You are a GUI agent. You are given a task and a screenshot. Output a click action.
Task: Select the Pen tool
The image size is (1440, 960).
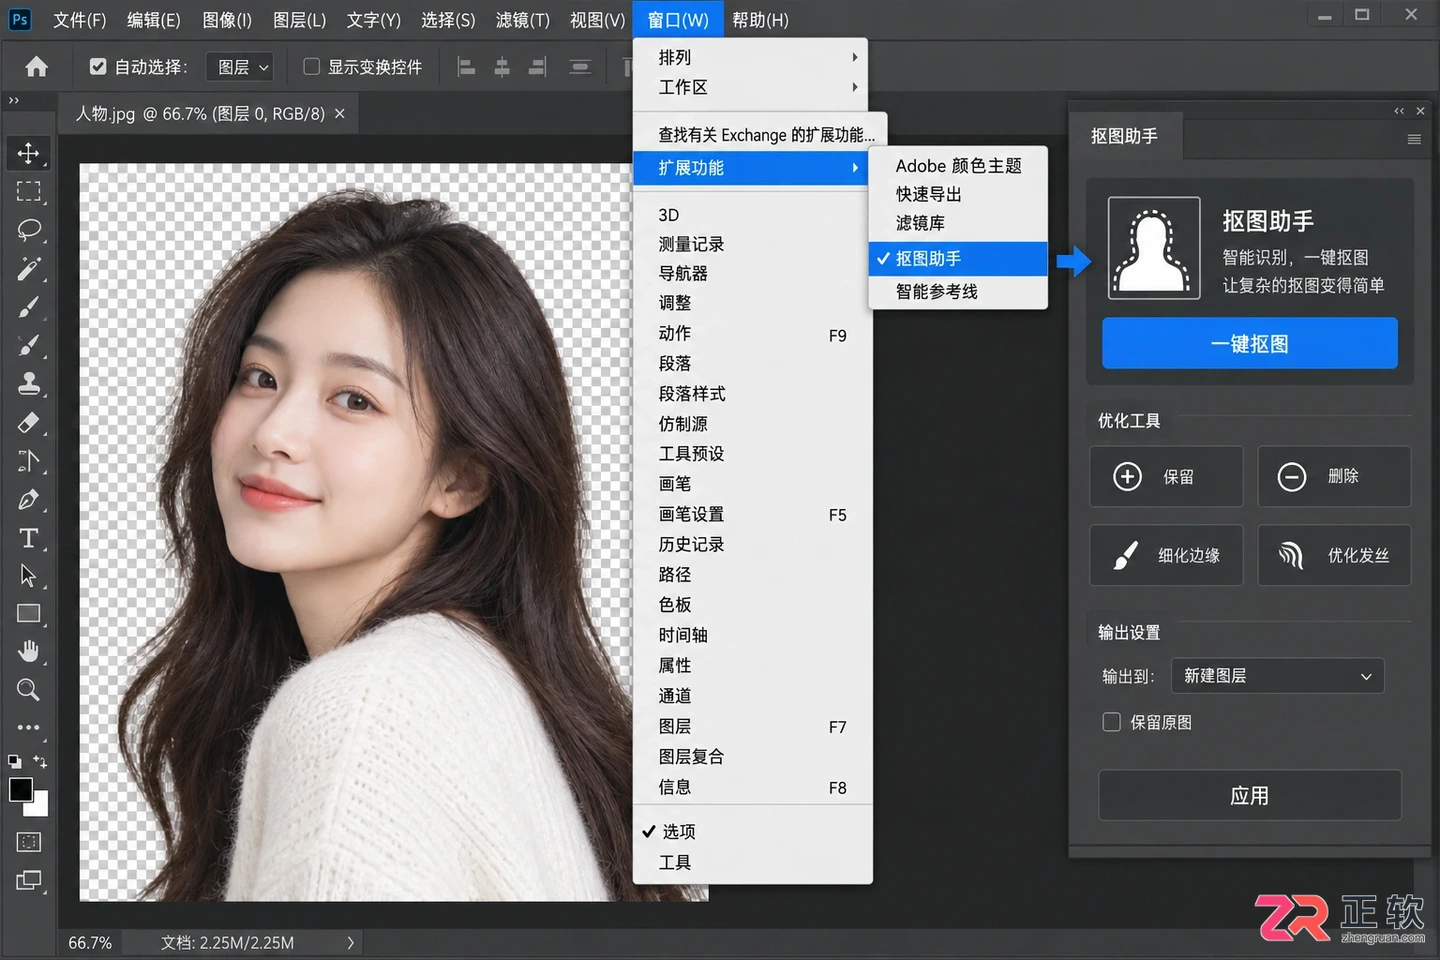28,500
